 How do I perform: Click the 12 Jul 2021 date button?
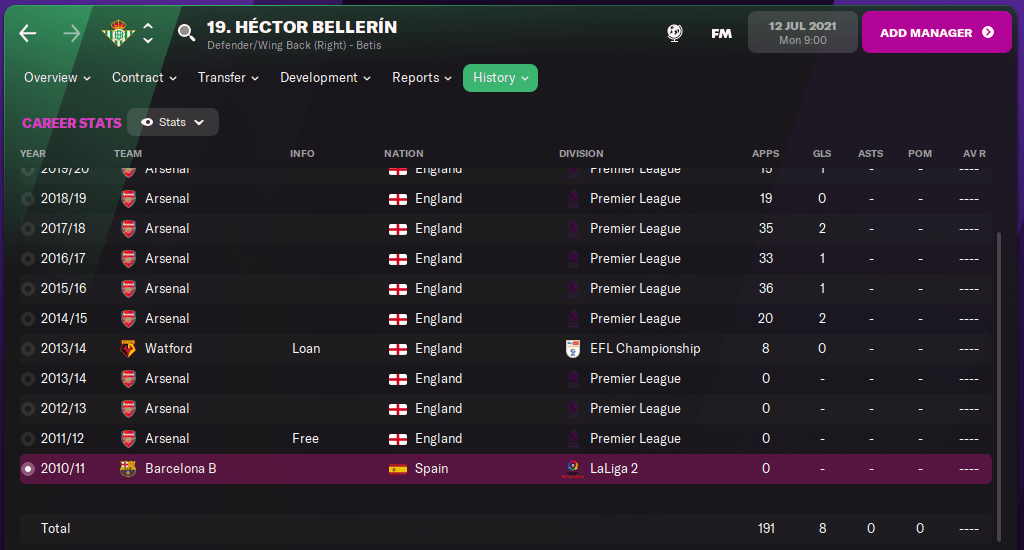click(803, 33)
